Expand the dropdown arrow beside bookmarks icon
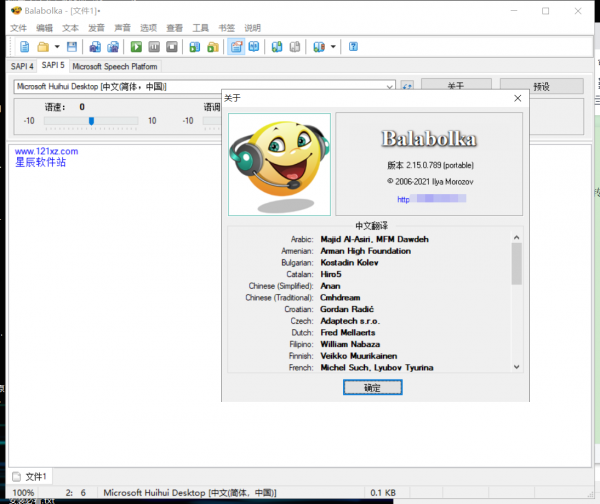Viewport: 600px width, 504px height. click(x=333, y=47)
